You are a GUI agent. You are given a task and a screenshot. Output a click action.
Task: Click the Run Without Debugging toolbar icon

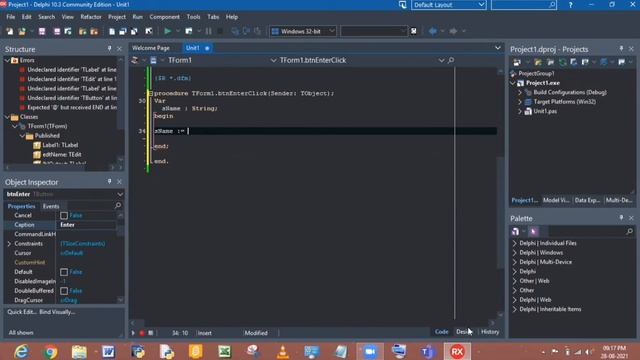[x=189, y=31]
